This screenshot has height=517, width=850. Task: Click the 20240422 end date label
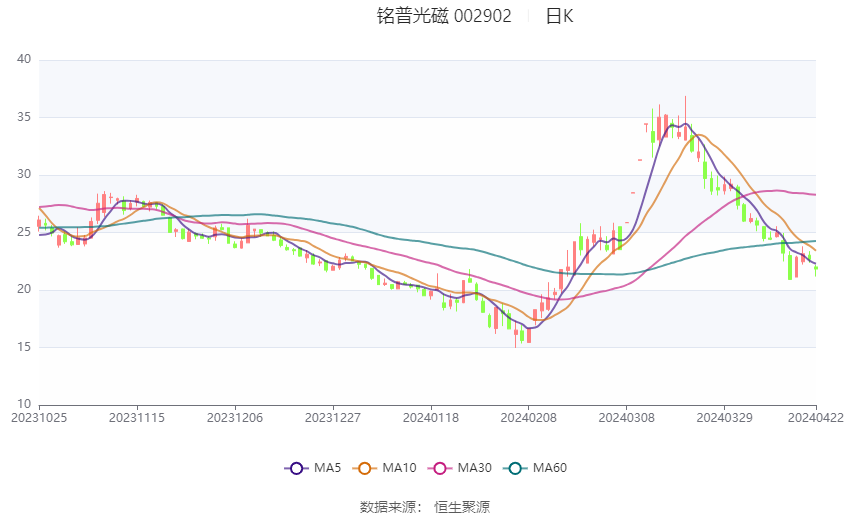click(x=816, y=418)
